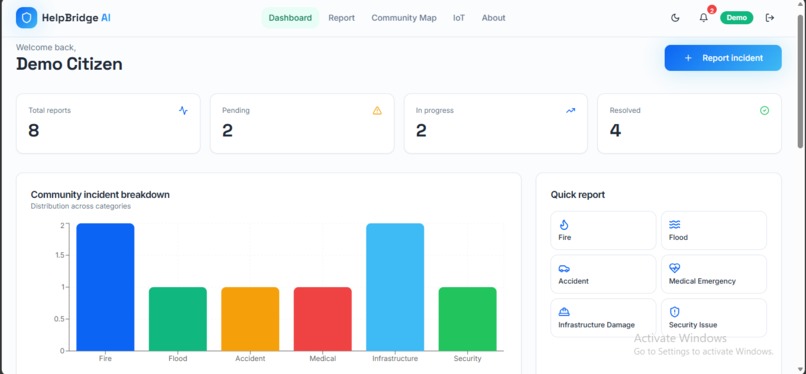This screenshot has width=806, height=374.
Task: Click the hard hat icon on the Infrastructure Damage tile
Action: pyautogui.click(x=564, y=312)
